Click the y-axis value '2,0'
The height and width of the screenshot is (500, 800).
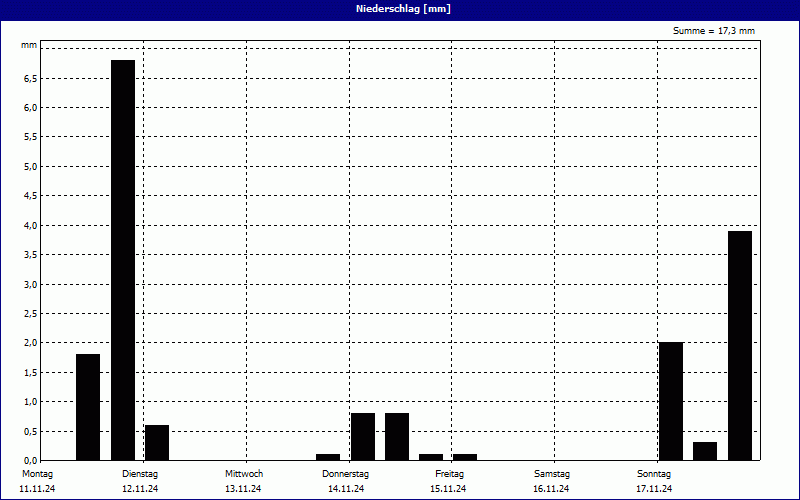point(31,343)
